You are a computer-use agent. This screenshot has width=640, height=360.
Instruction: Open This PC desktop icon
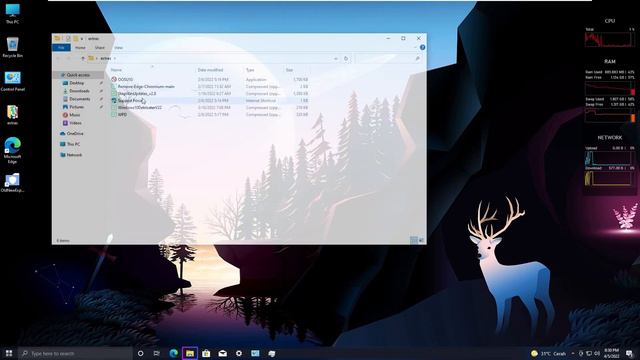12,13
